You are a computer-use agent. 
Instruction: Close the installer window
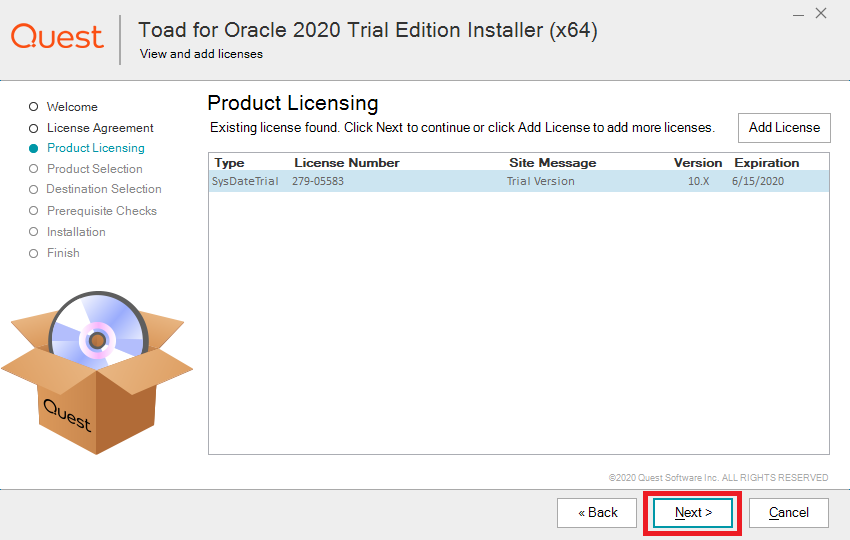coord(821,14)
